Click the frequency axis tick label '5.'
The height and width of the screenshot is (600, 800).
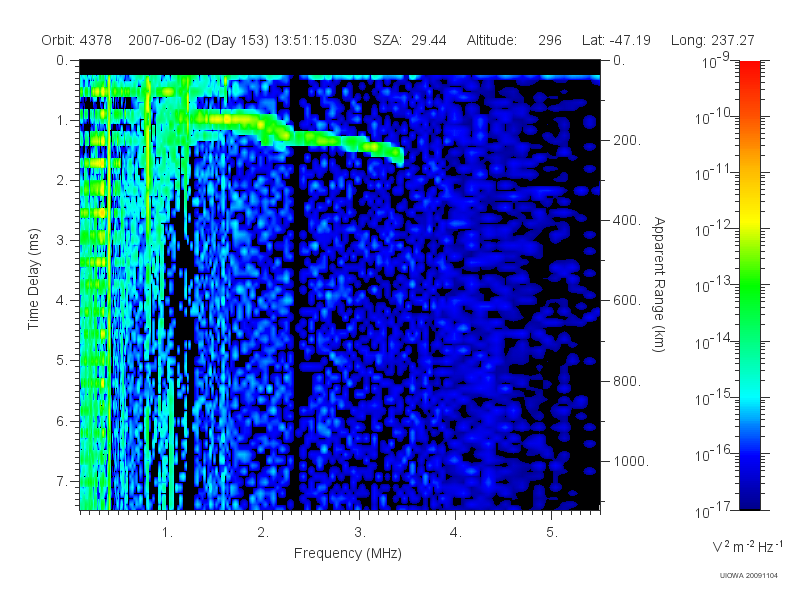552,533
